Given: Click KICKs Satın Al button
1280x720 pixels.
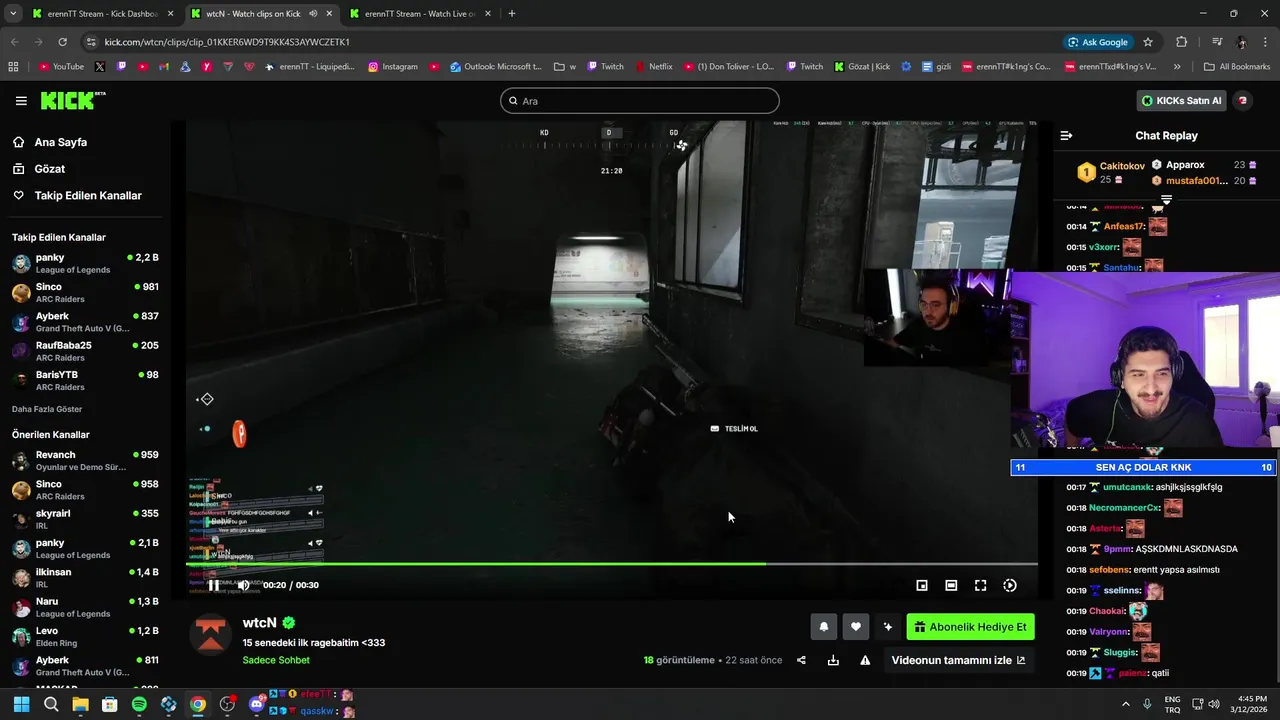Looking at the screenshot, I should point(1182,101).
